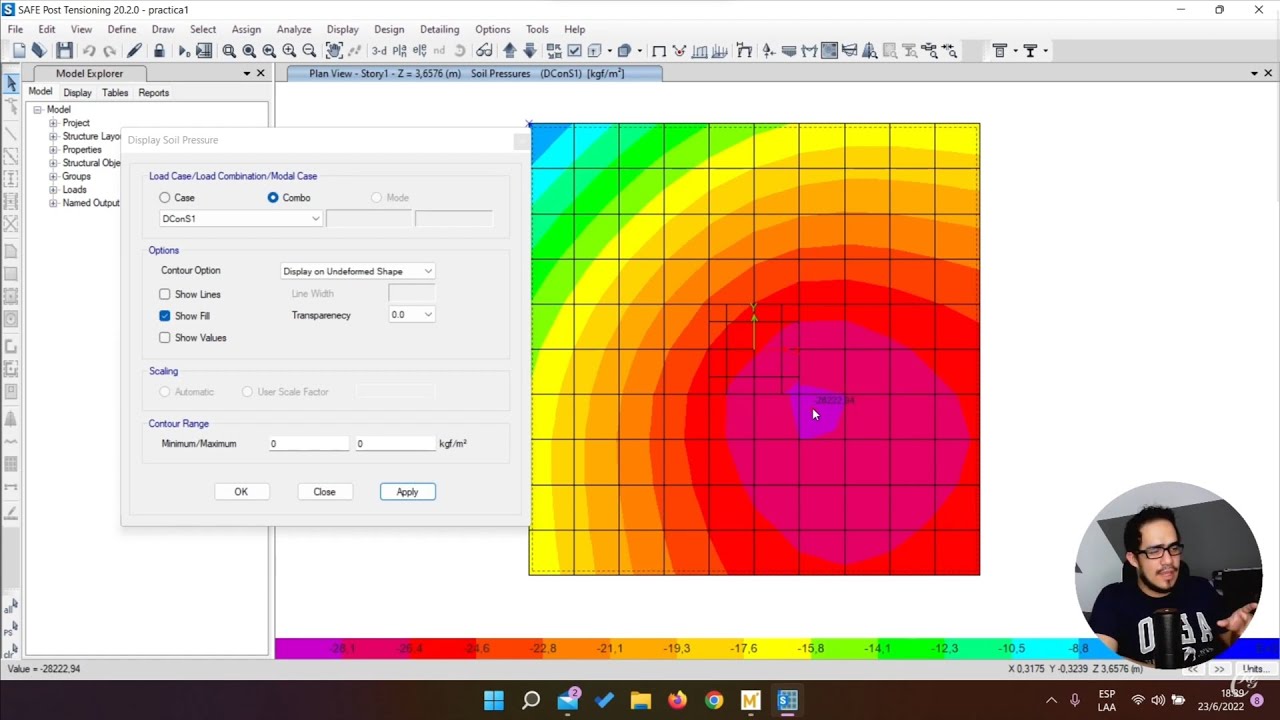Open the Contour Option dropdown
The height and width of the screenshot is (720, 1280).
357,271
